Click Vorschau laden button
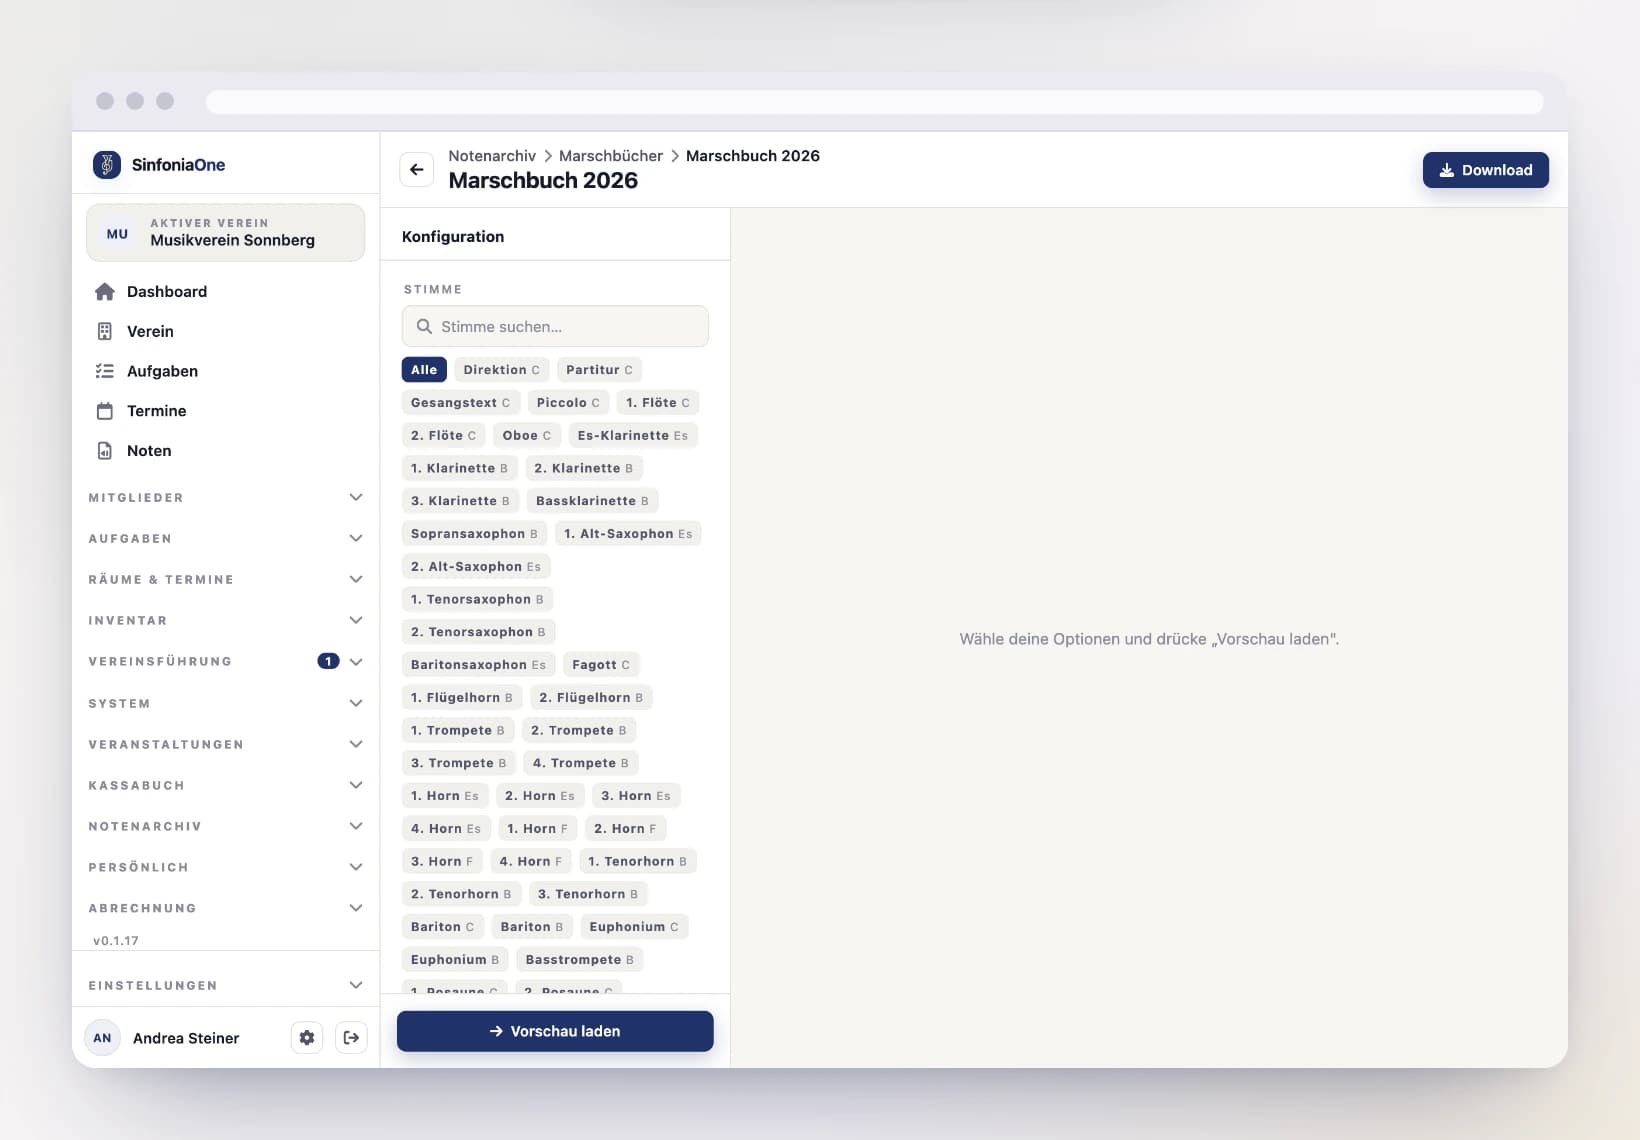Screen dimensions: 1640x1140 [555, 1031]
